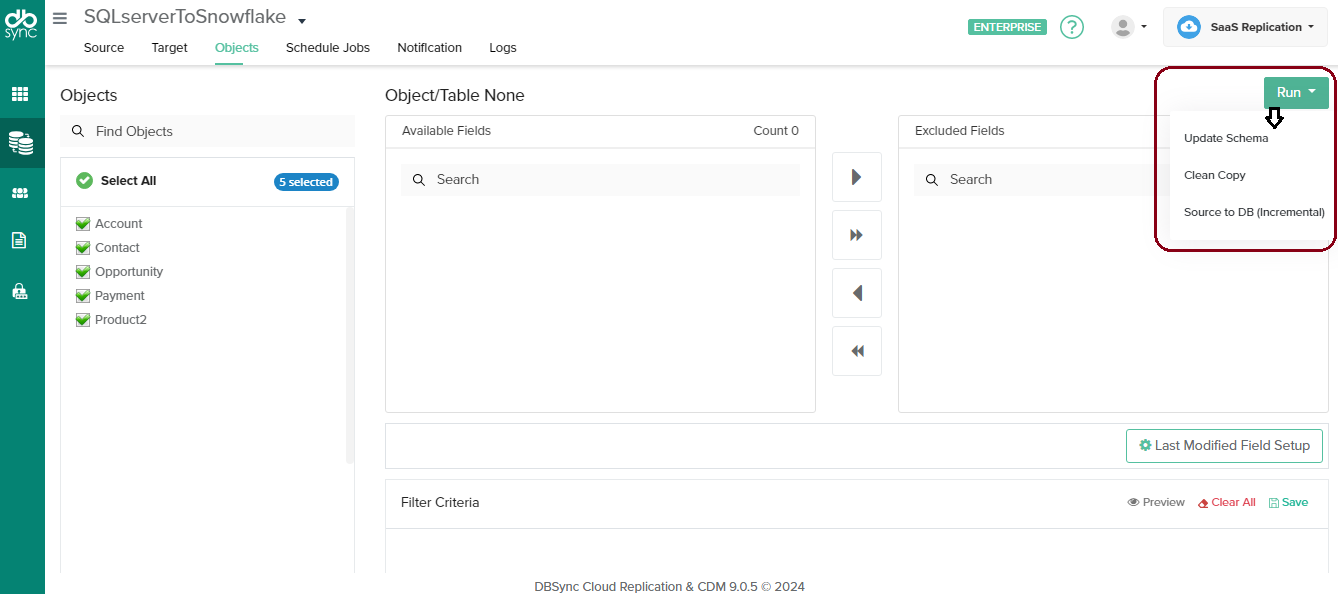Open the SaaS Replication dropdown
Image resolution: width=1338 pixels, height=594 pixels.
click(1244, 27)
